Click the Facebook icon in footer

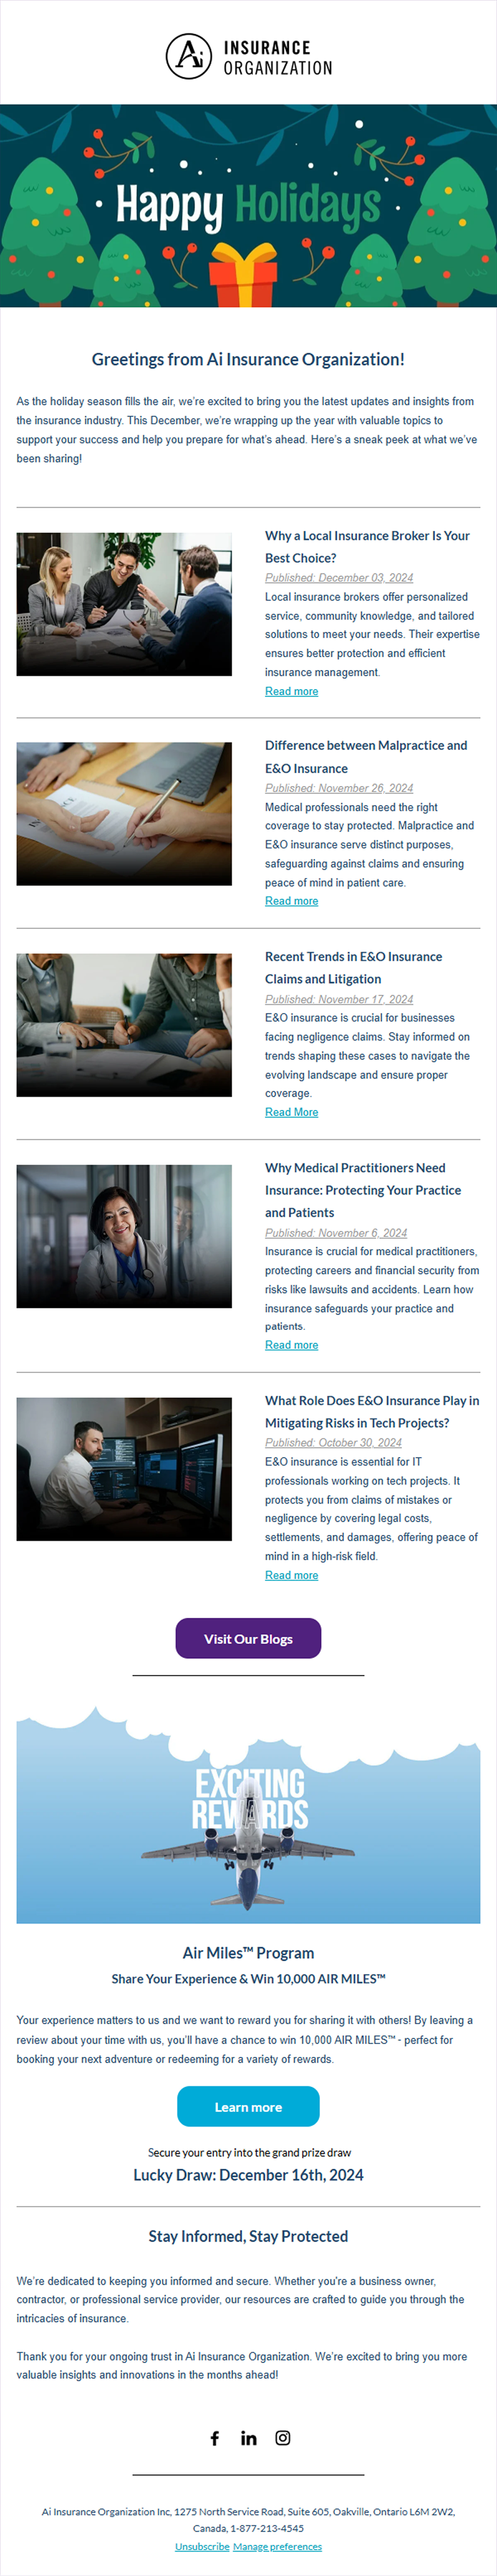coord(215,2438)
